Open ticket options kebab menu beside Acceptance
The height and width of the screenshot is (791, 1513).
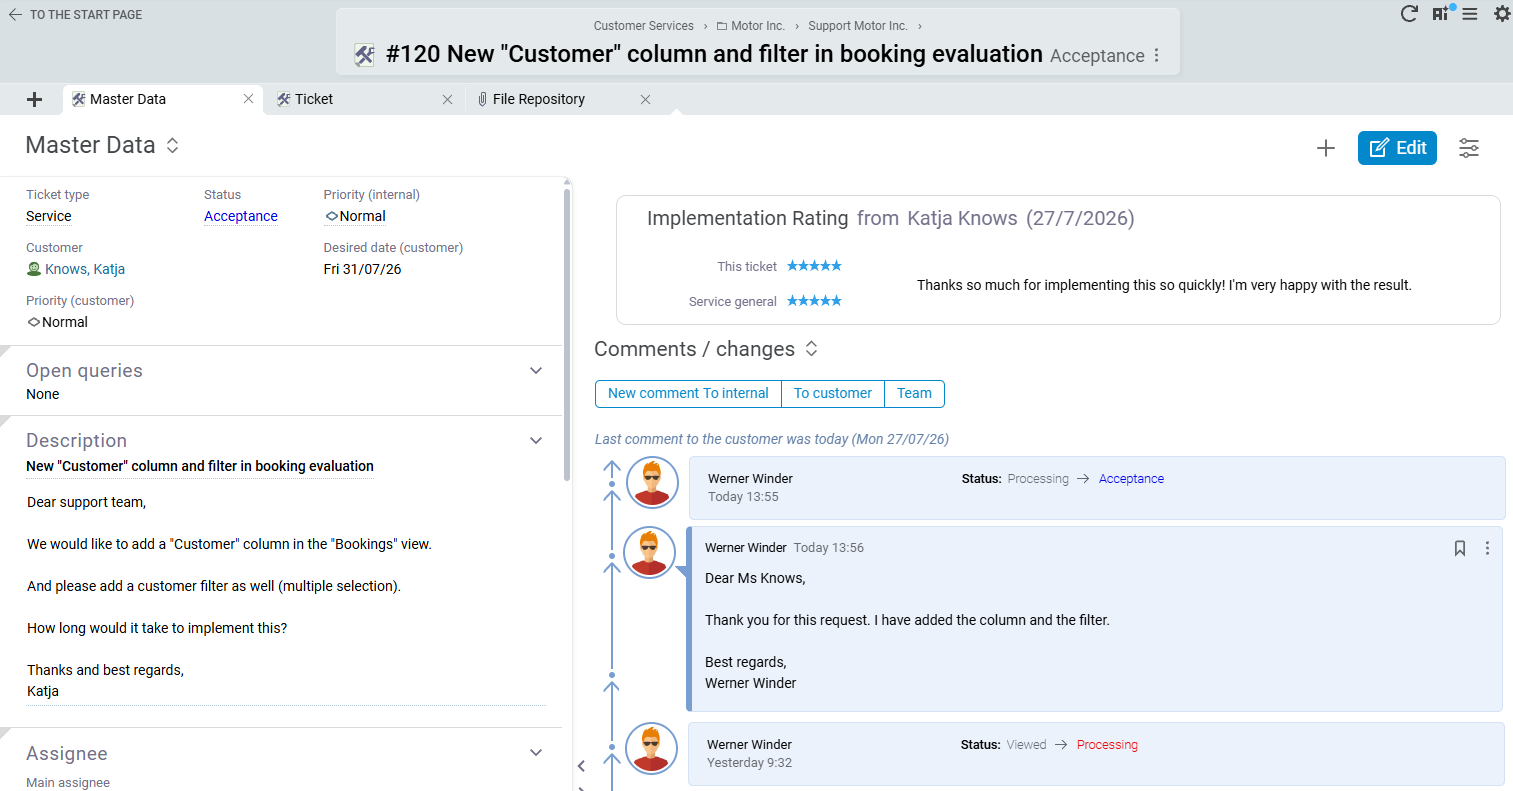1157,56
